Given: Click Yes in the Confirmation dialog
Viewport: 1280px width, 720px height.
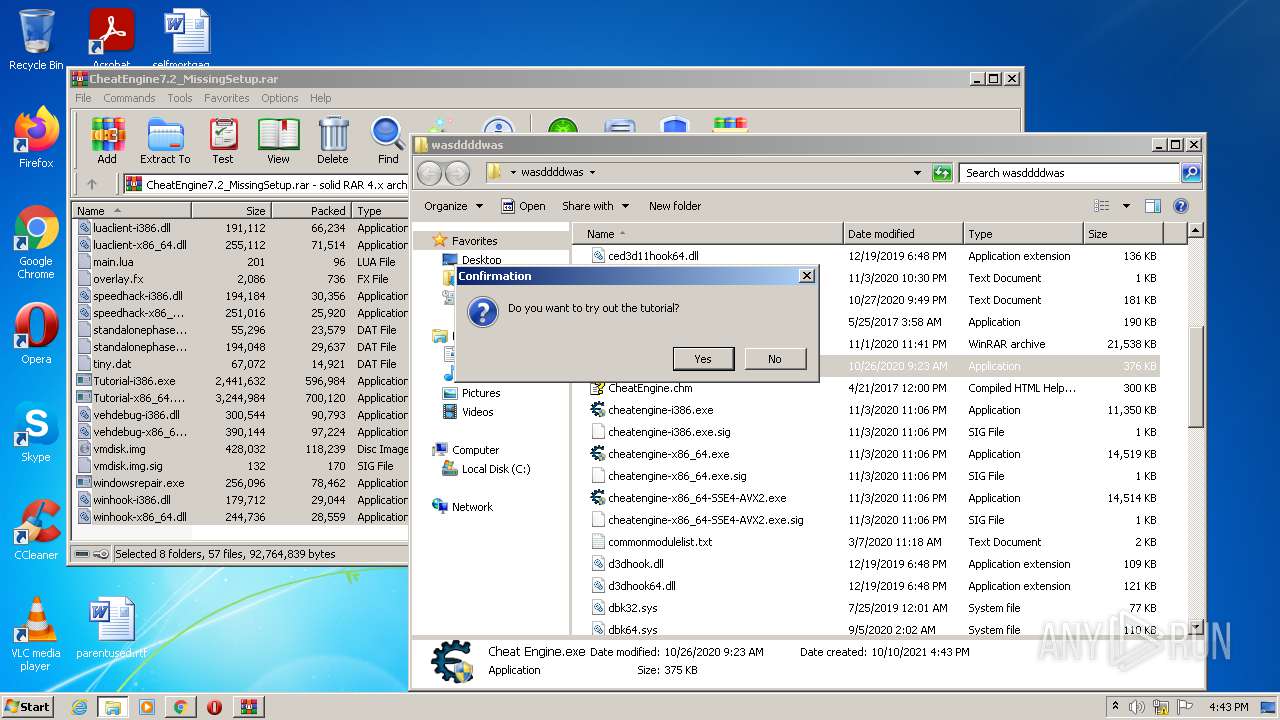Looking at the screenshot, I should (x=702, y=359).
